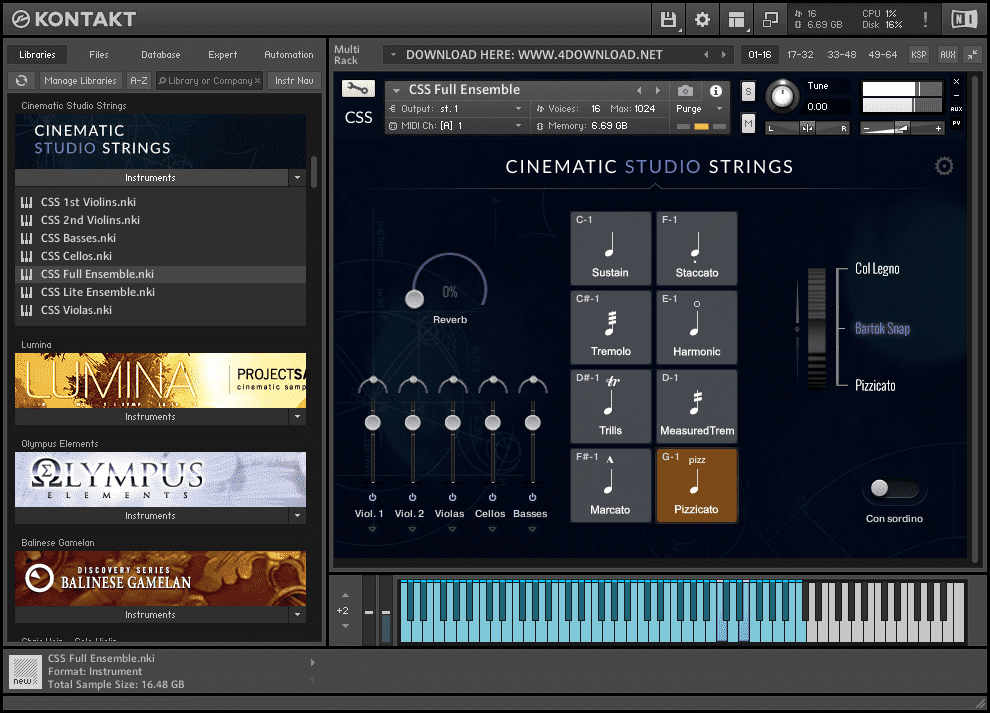Toggle Viol. 1 power button

click(373, 497)
